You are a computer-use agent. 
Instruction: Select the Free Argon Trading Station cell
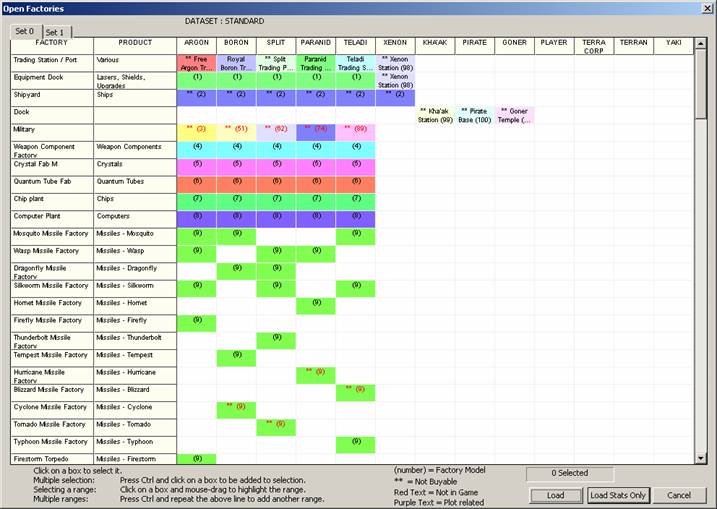pyautogui.click(x=196, y=62)
